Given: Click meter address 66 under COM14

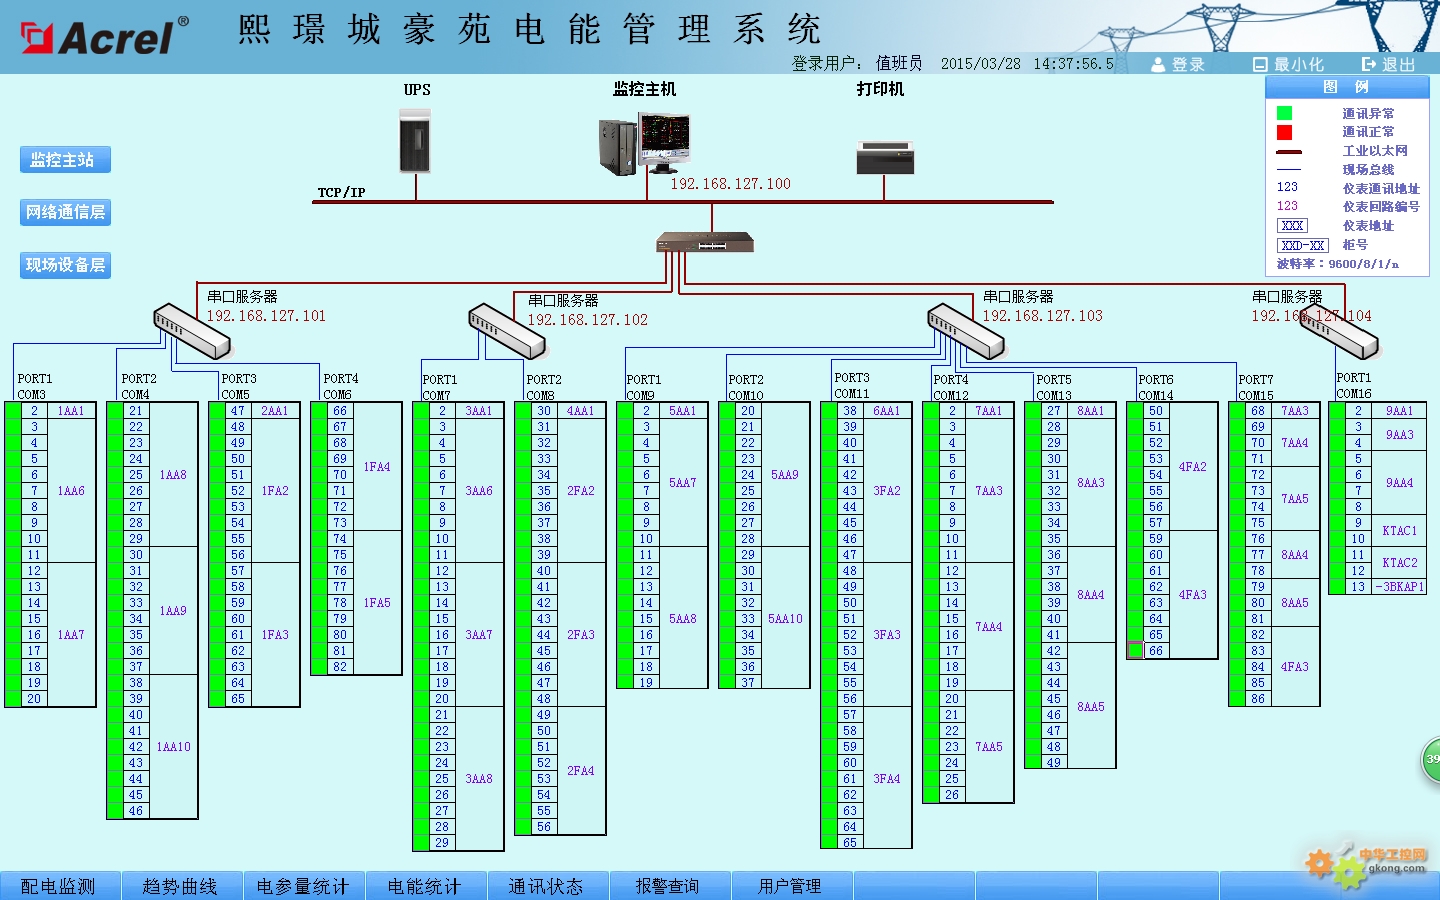Looking at the screenshot, I should click(x=1156, y=651).
